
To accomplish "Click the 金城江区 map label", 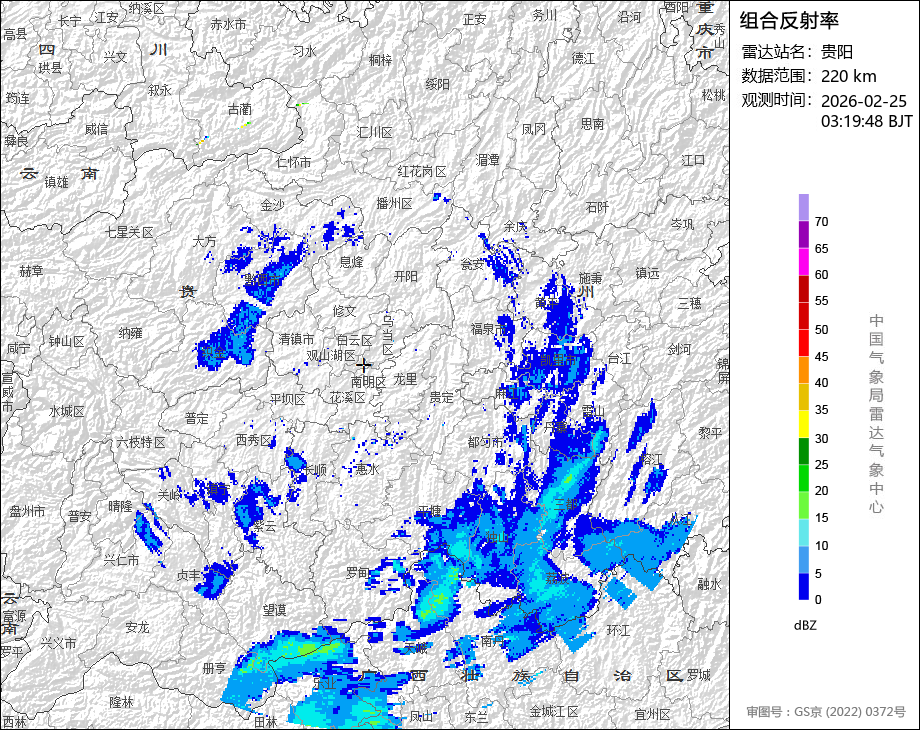I will tap(554, 712).
